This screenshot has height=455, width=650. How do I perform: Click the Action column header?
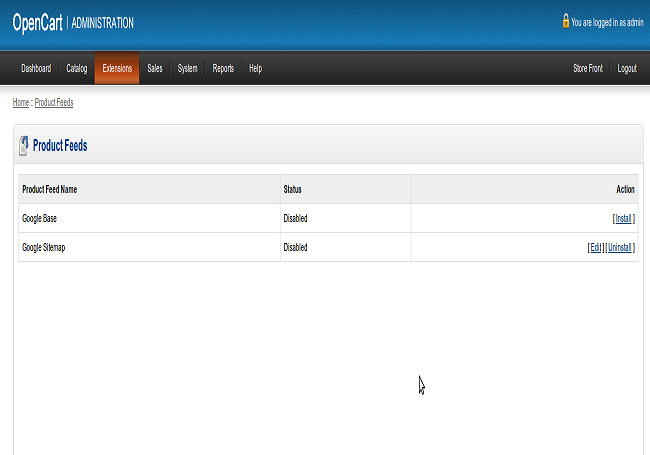pyautogui.click(x=625, y=189)
